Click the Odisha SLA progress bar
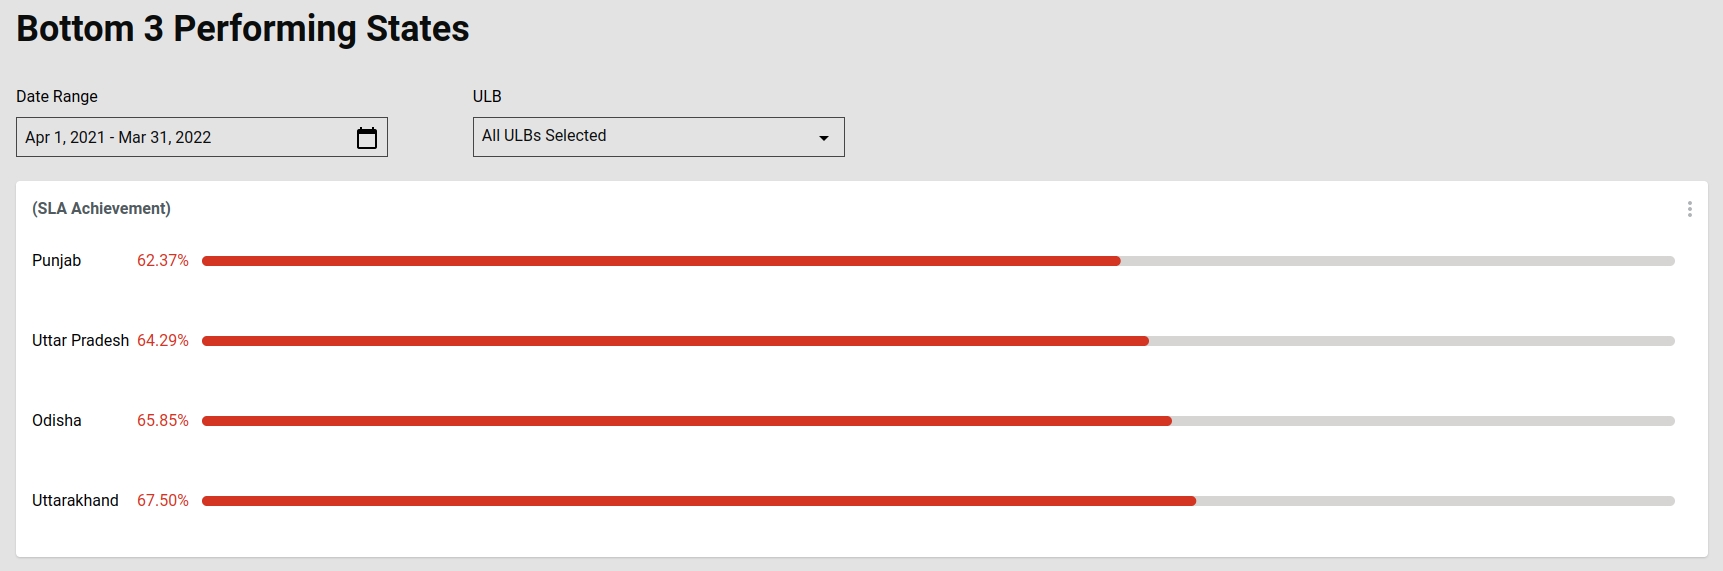The width and height of the screenshot is (1723, 571). (x=686, y=421)
